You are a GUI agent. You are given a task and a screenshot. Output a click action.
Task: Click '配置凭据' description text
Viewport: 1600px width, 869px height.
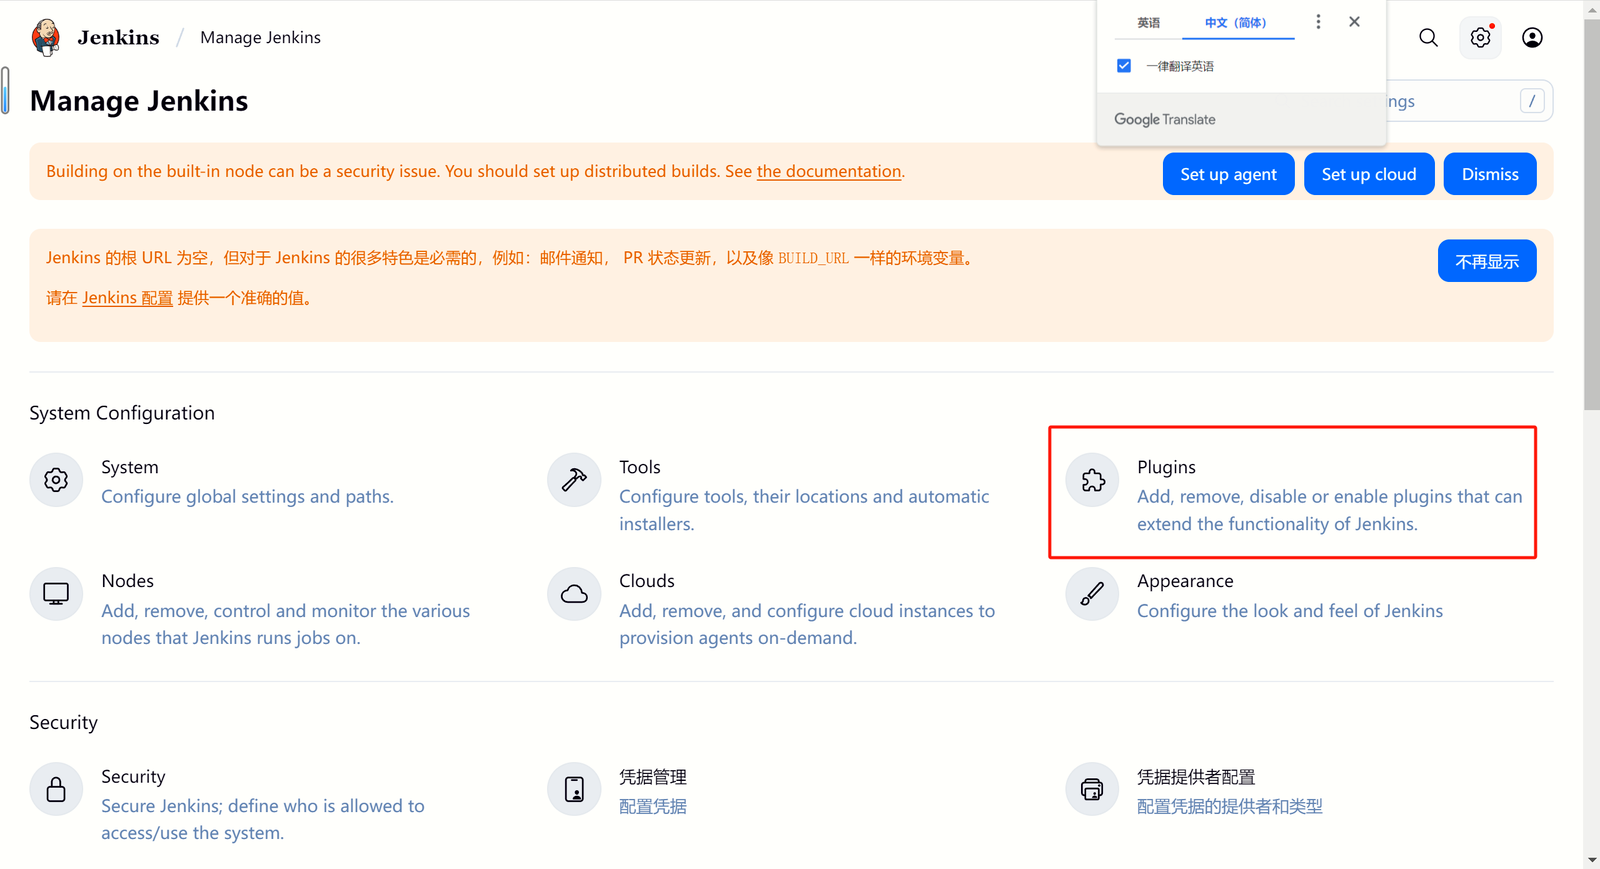(x=653, y=806)
